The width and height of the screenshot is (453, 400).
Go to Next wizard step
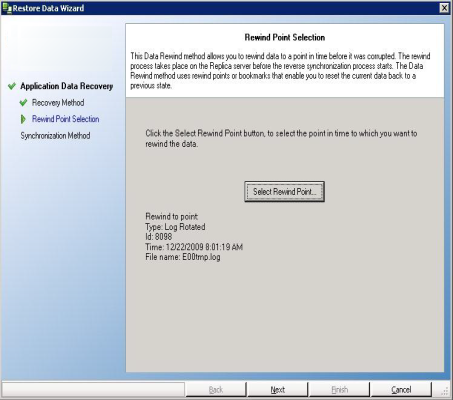point(277,390)
